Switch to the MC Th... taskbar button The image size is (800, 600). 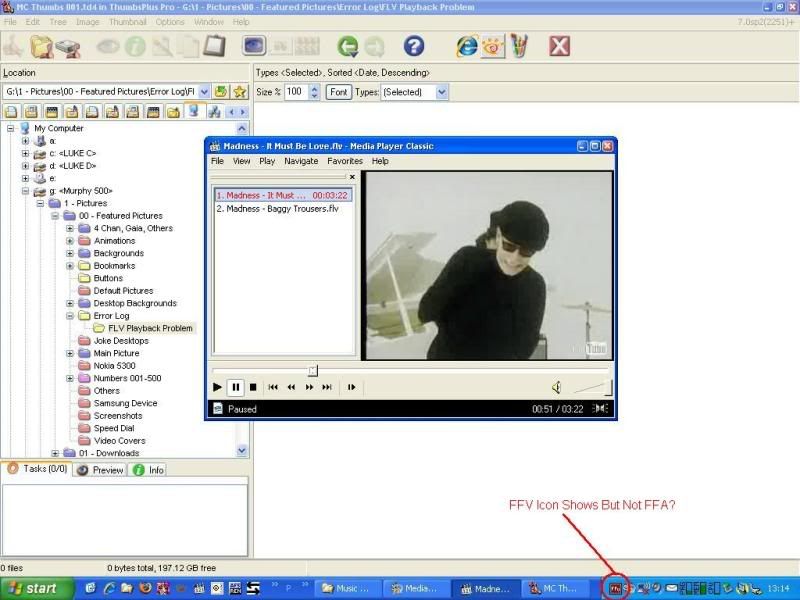coord(557,589)
